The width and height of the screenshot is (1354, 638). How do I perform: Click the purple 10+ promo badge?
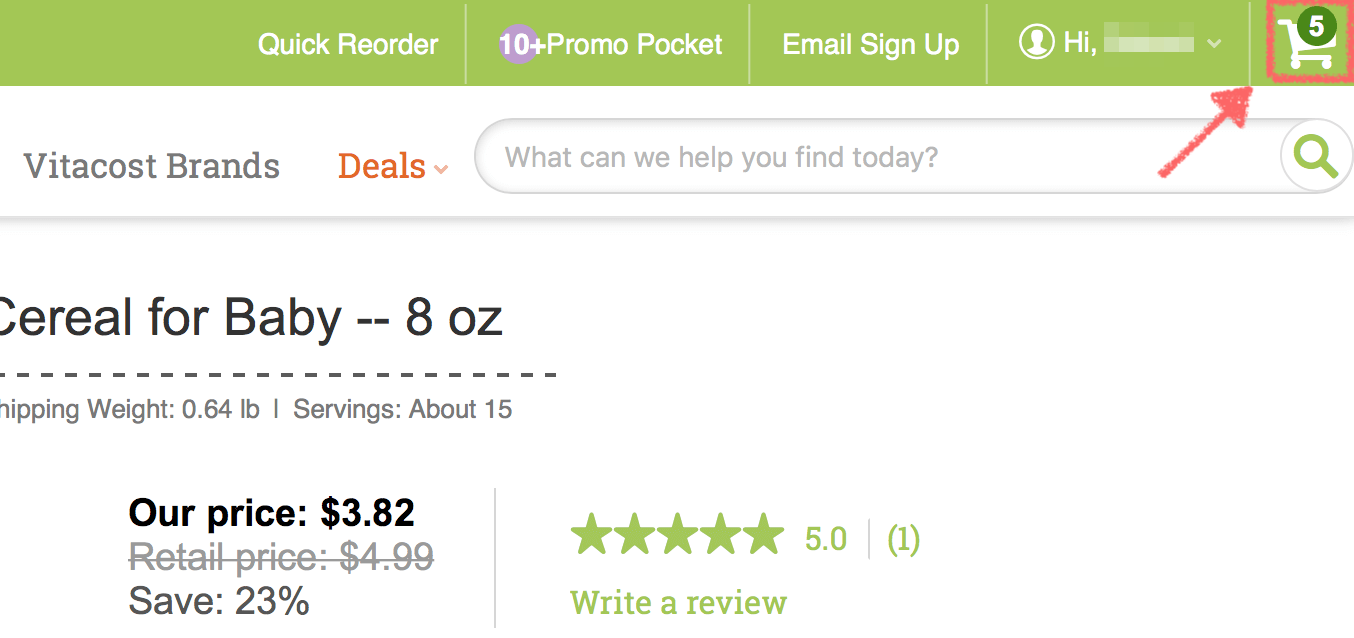click(517, 45)
